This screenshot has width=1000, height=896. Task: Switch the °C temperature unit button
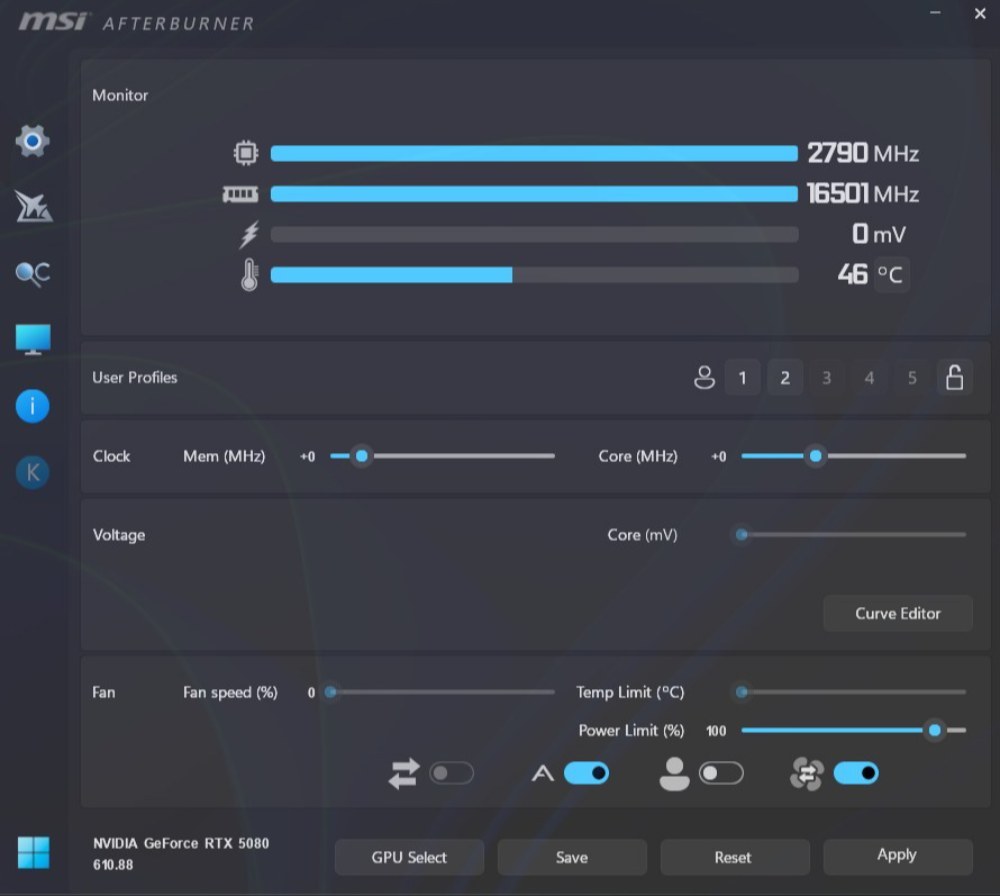891,275
